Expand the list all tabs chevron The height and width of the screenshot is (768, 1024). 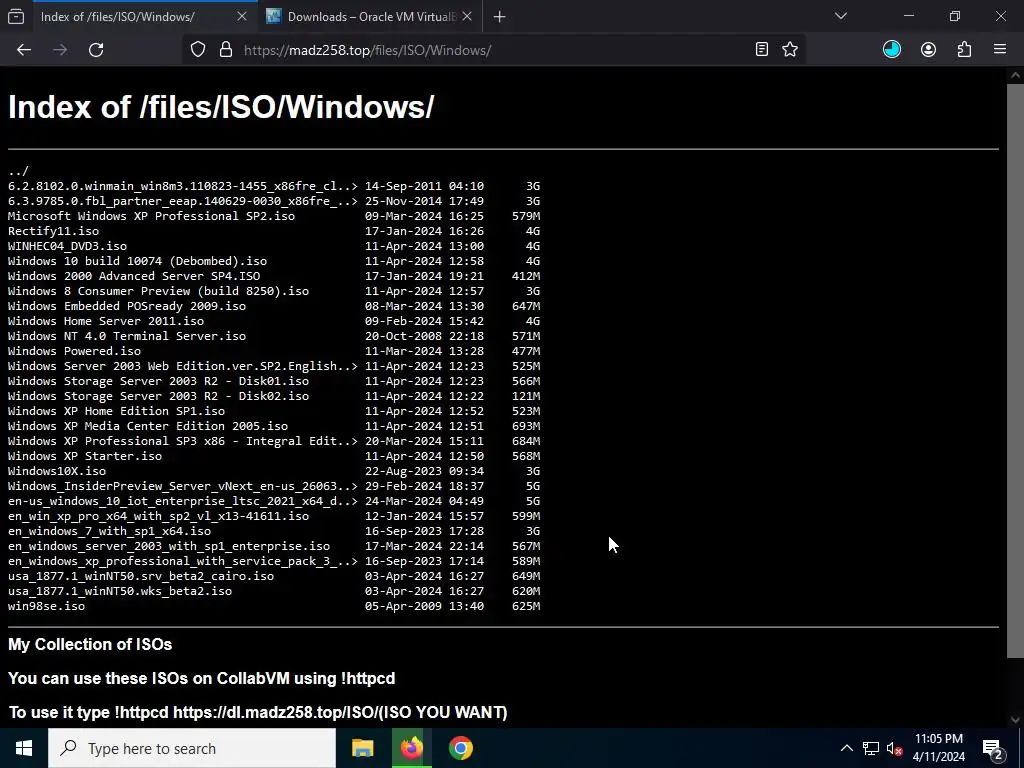(x=841, y=16)
